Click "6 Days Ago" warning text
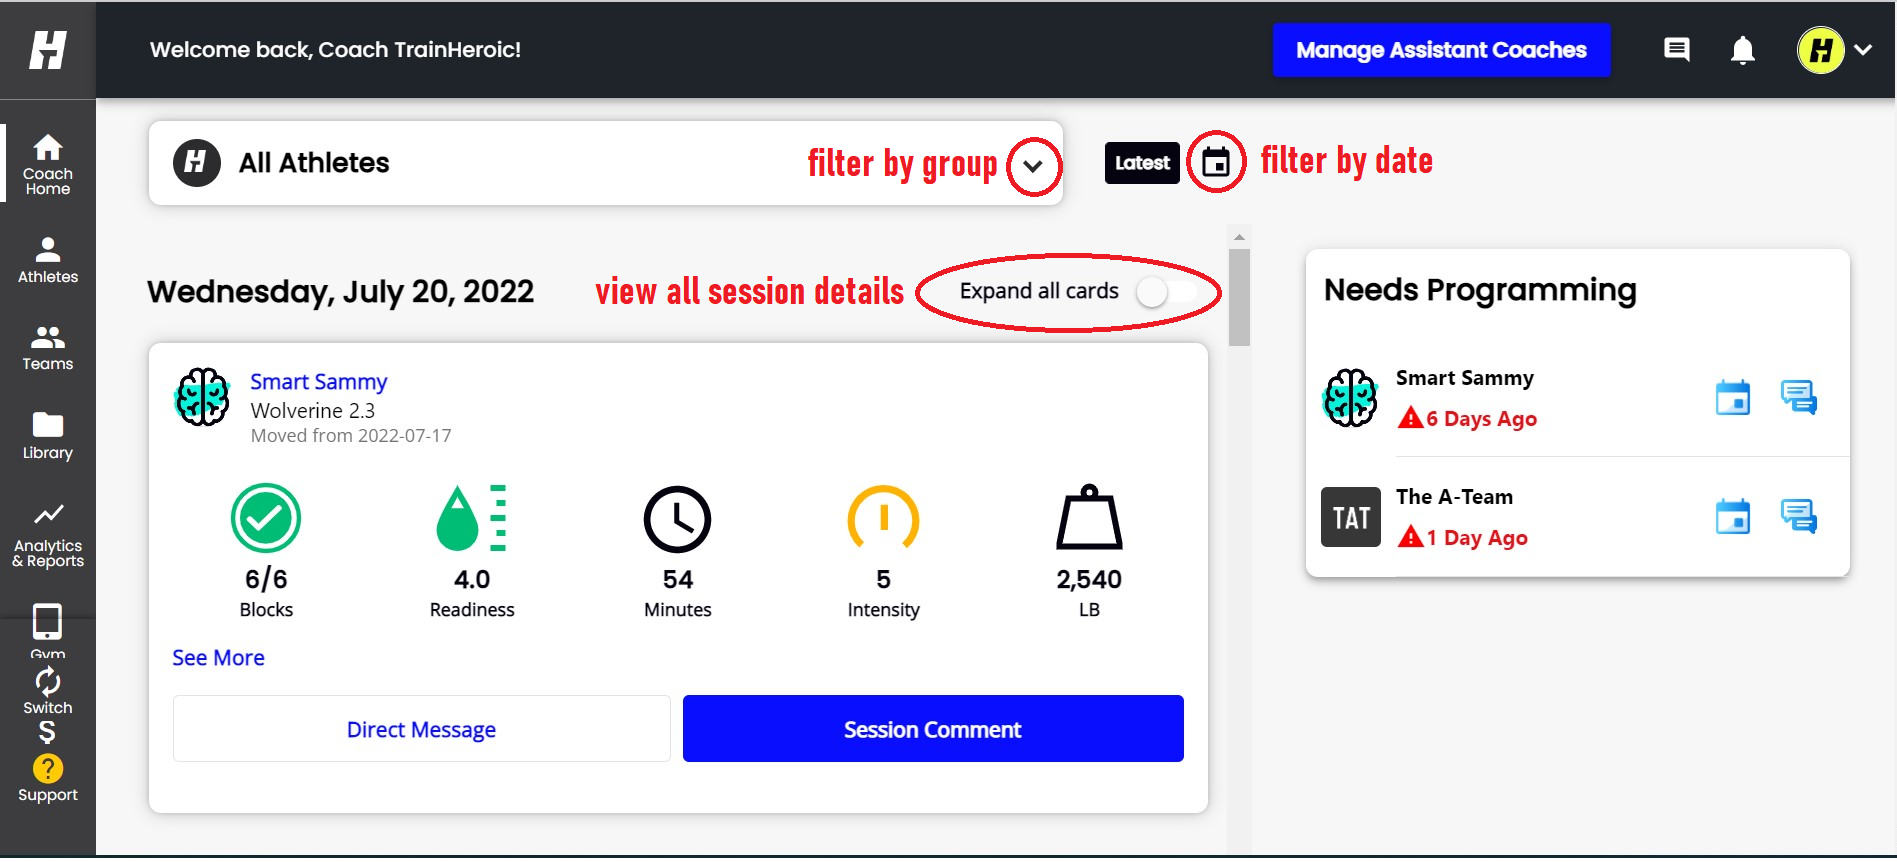Viewport: 1897px width, 862px height. 1481,419
